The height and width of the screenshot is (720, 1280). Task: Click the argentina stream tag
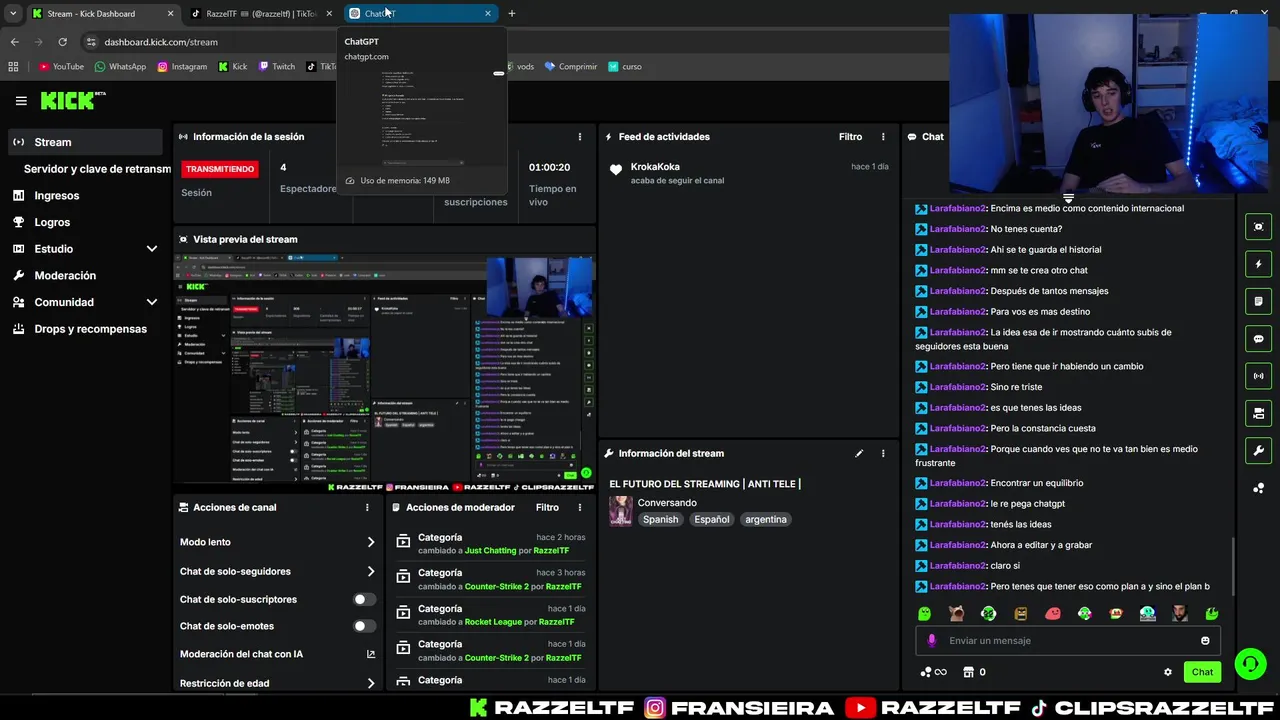(766, 520)
